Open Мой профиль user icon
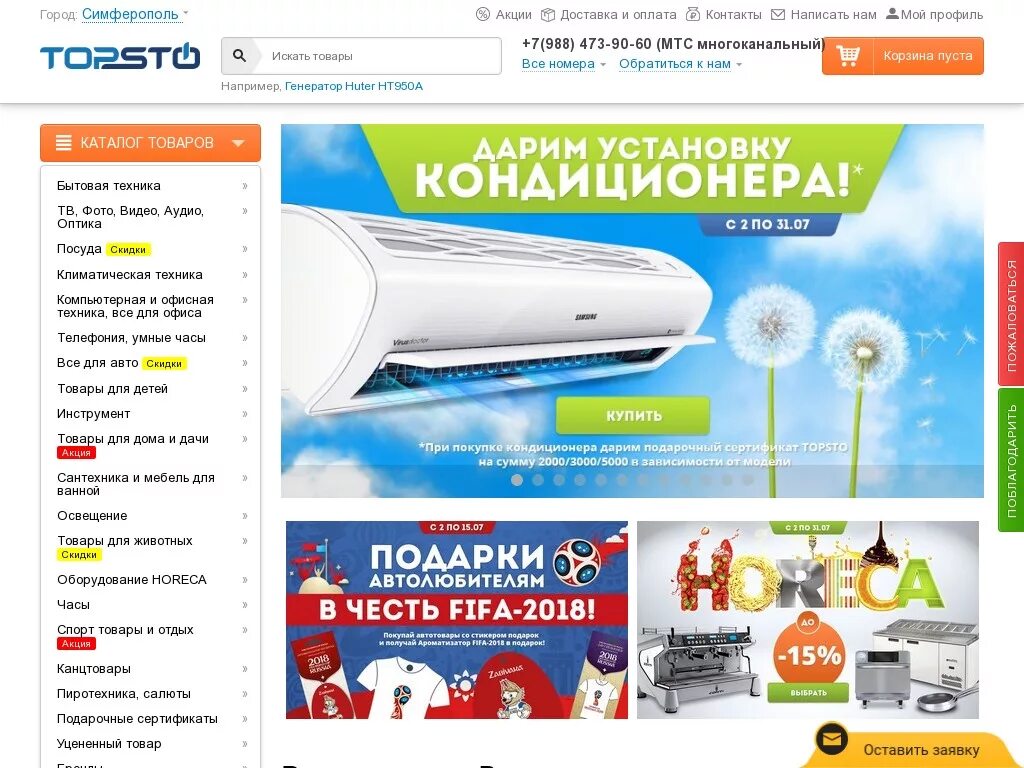Screen dimensions: 1024x768 pos(892,14)
